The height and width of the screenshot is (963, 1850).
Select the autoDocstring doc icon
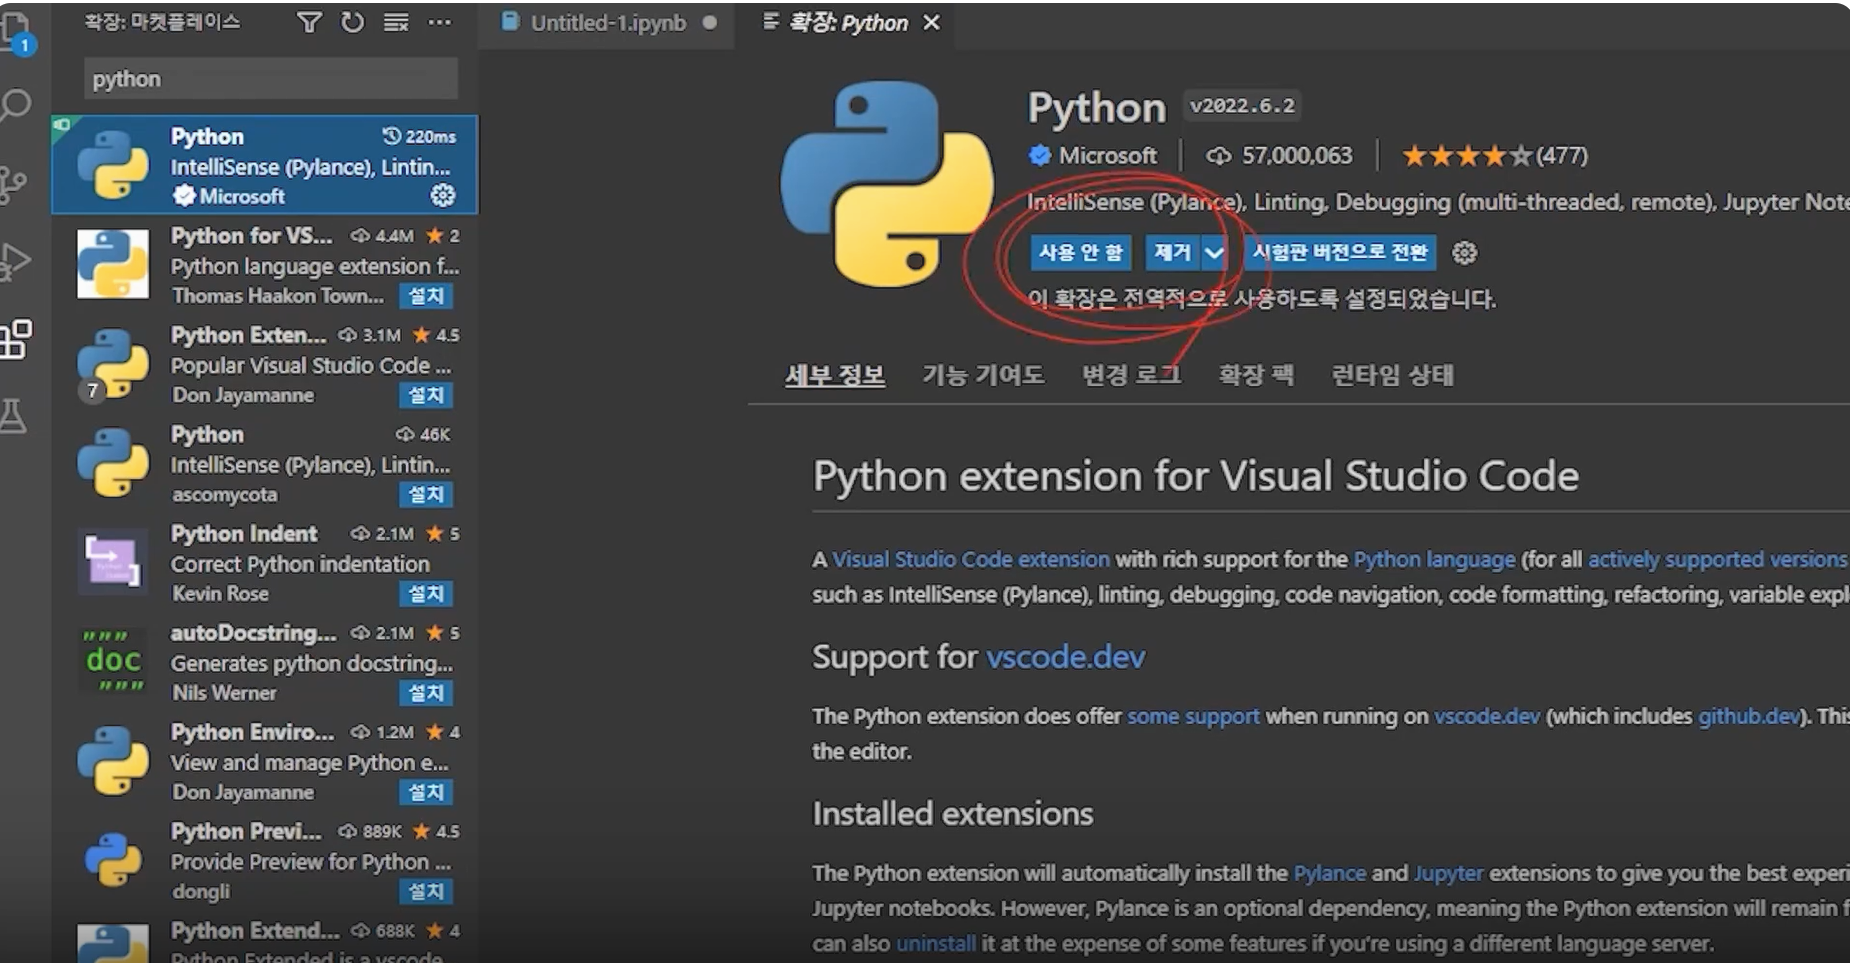tap(113, 661)
